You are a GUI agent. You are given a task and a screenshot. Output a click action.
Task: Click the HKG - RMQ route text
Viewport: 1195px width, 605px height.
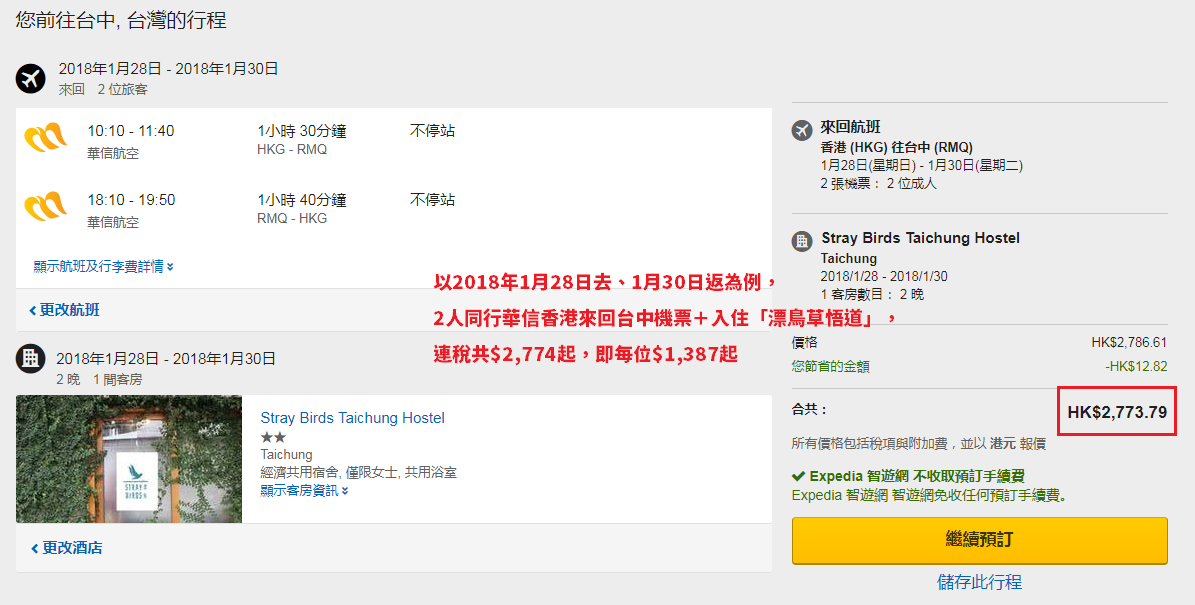click(x=292, y=149)
